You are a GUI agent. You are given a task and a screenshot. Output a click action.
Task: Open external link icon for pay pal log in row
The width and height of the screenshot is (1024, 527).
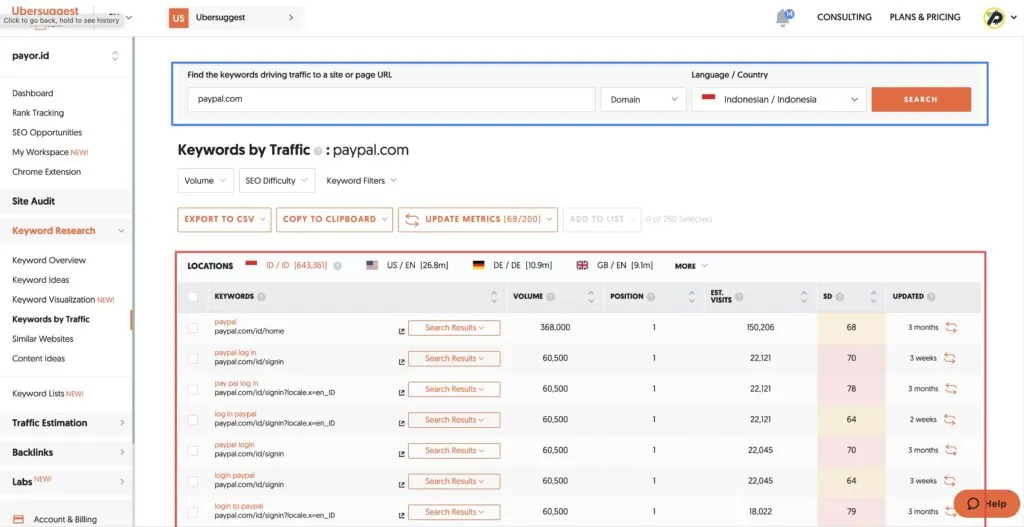pos(401,393)
